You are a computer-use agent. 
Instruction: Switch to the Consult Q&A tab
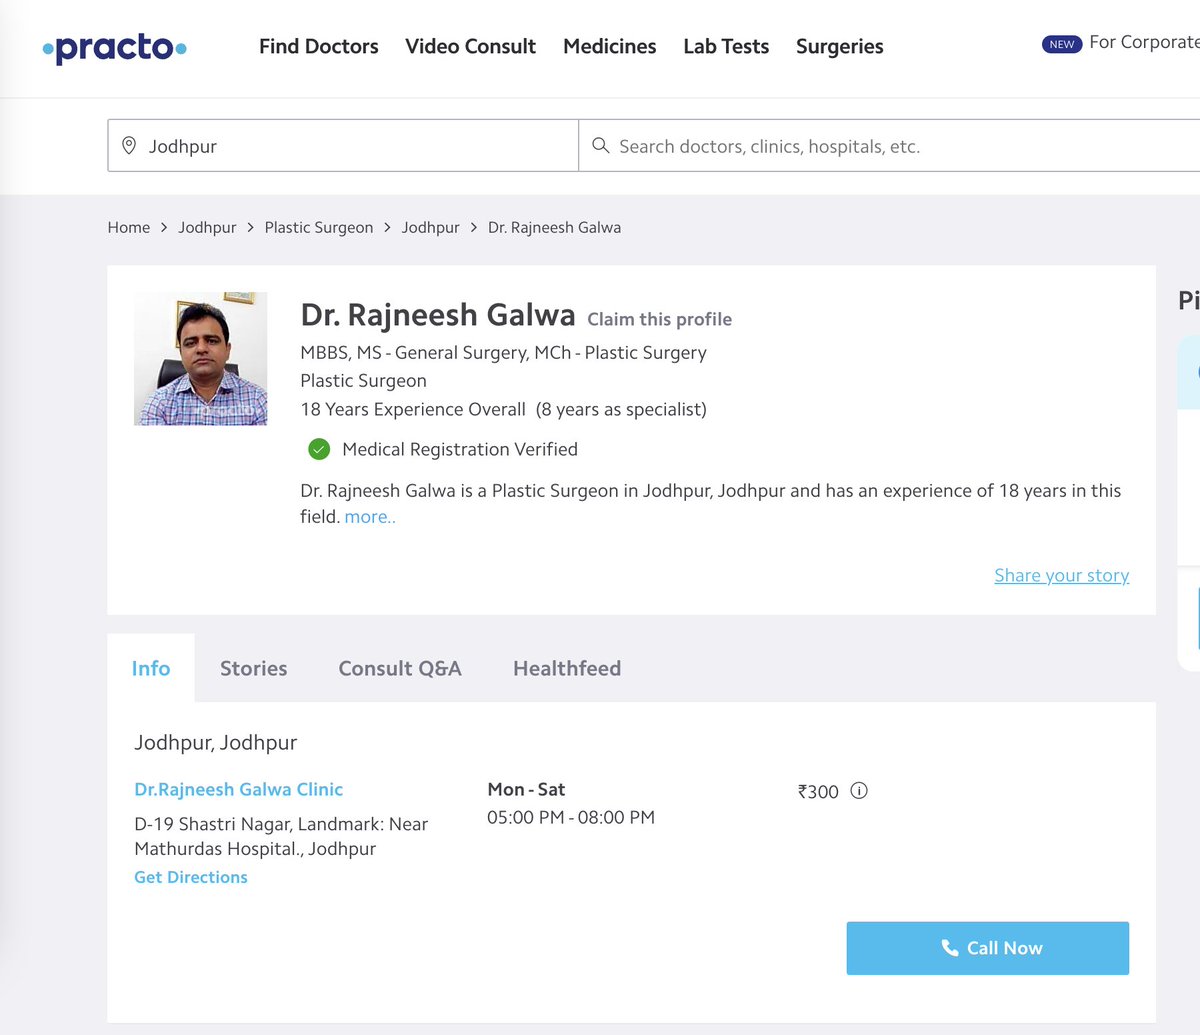[400, 668]
